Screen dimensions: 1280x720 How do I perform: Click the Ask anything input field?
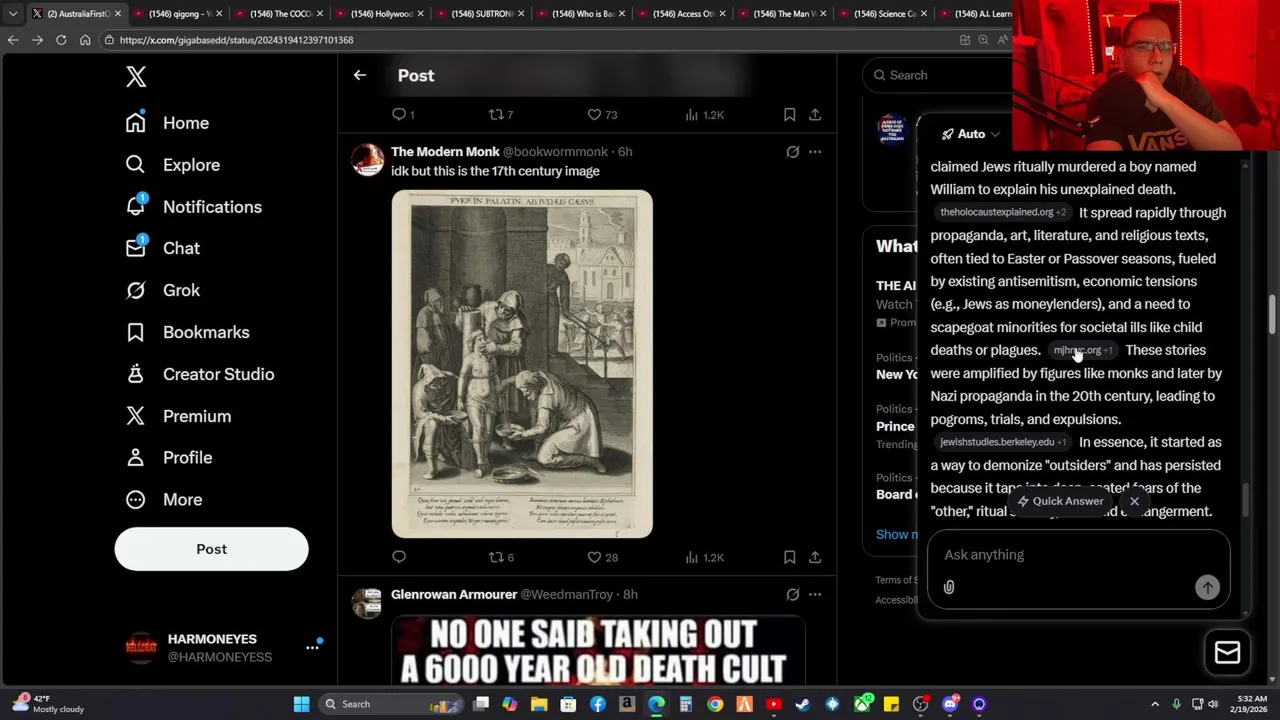tap(1078, 555)
